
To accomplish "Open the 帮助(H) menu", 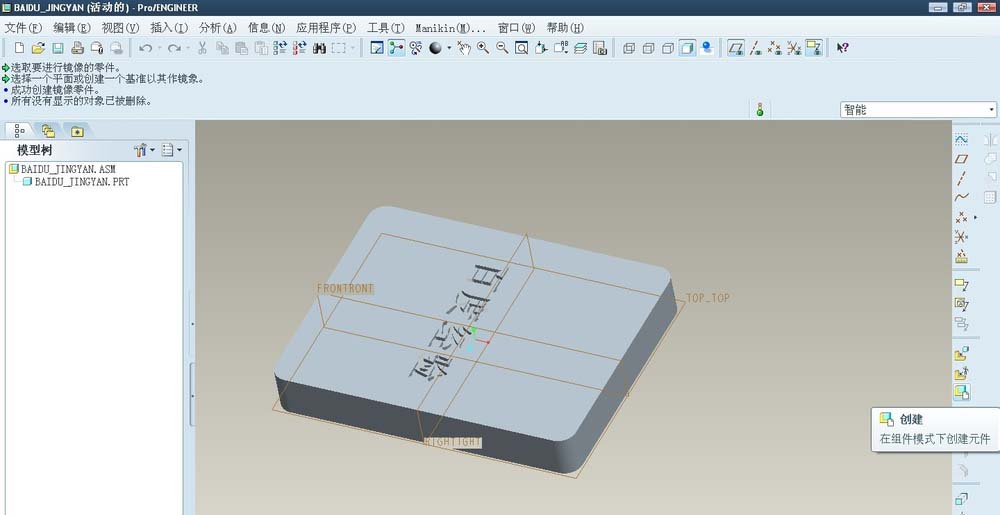I will pyautogui.click(x=565, y=28).
